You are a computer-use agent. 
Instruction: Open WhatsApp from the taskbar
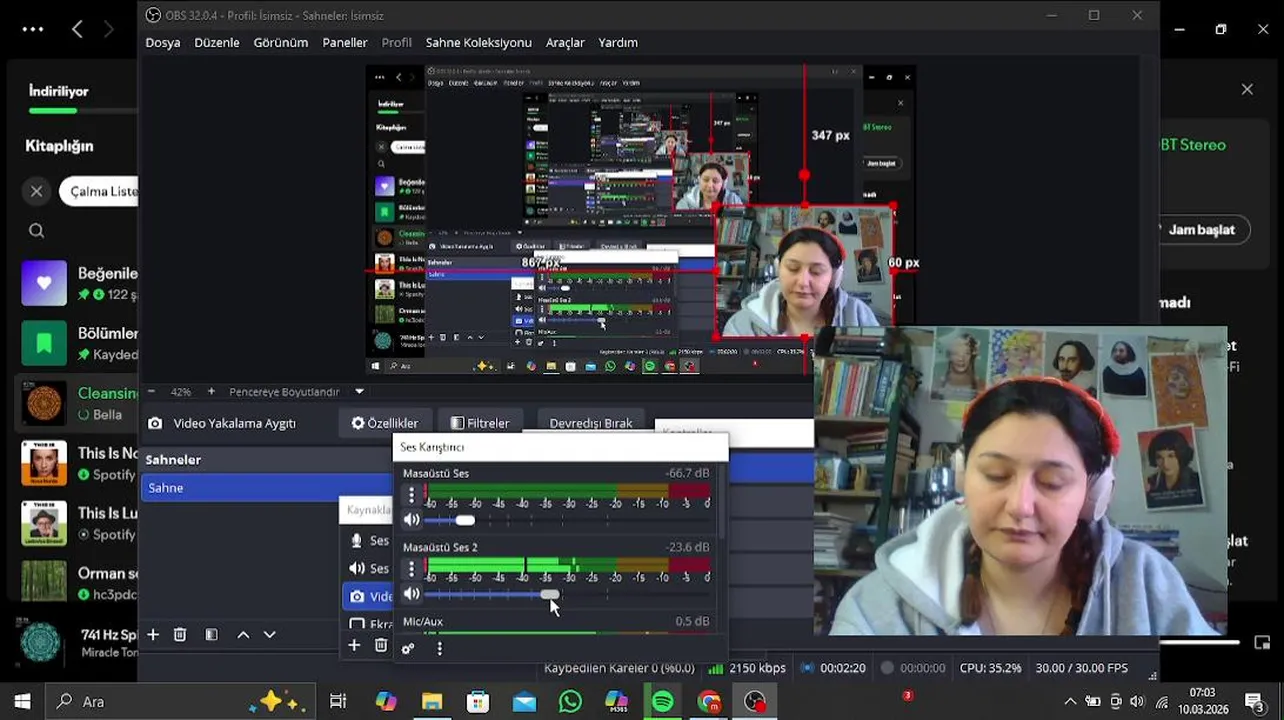coord(570,701)
